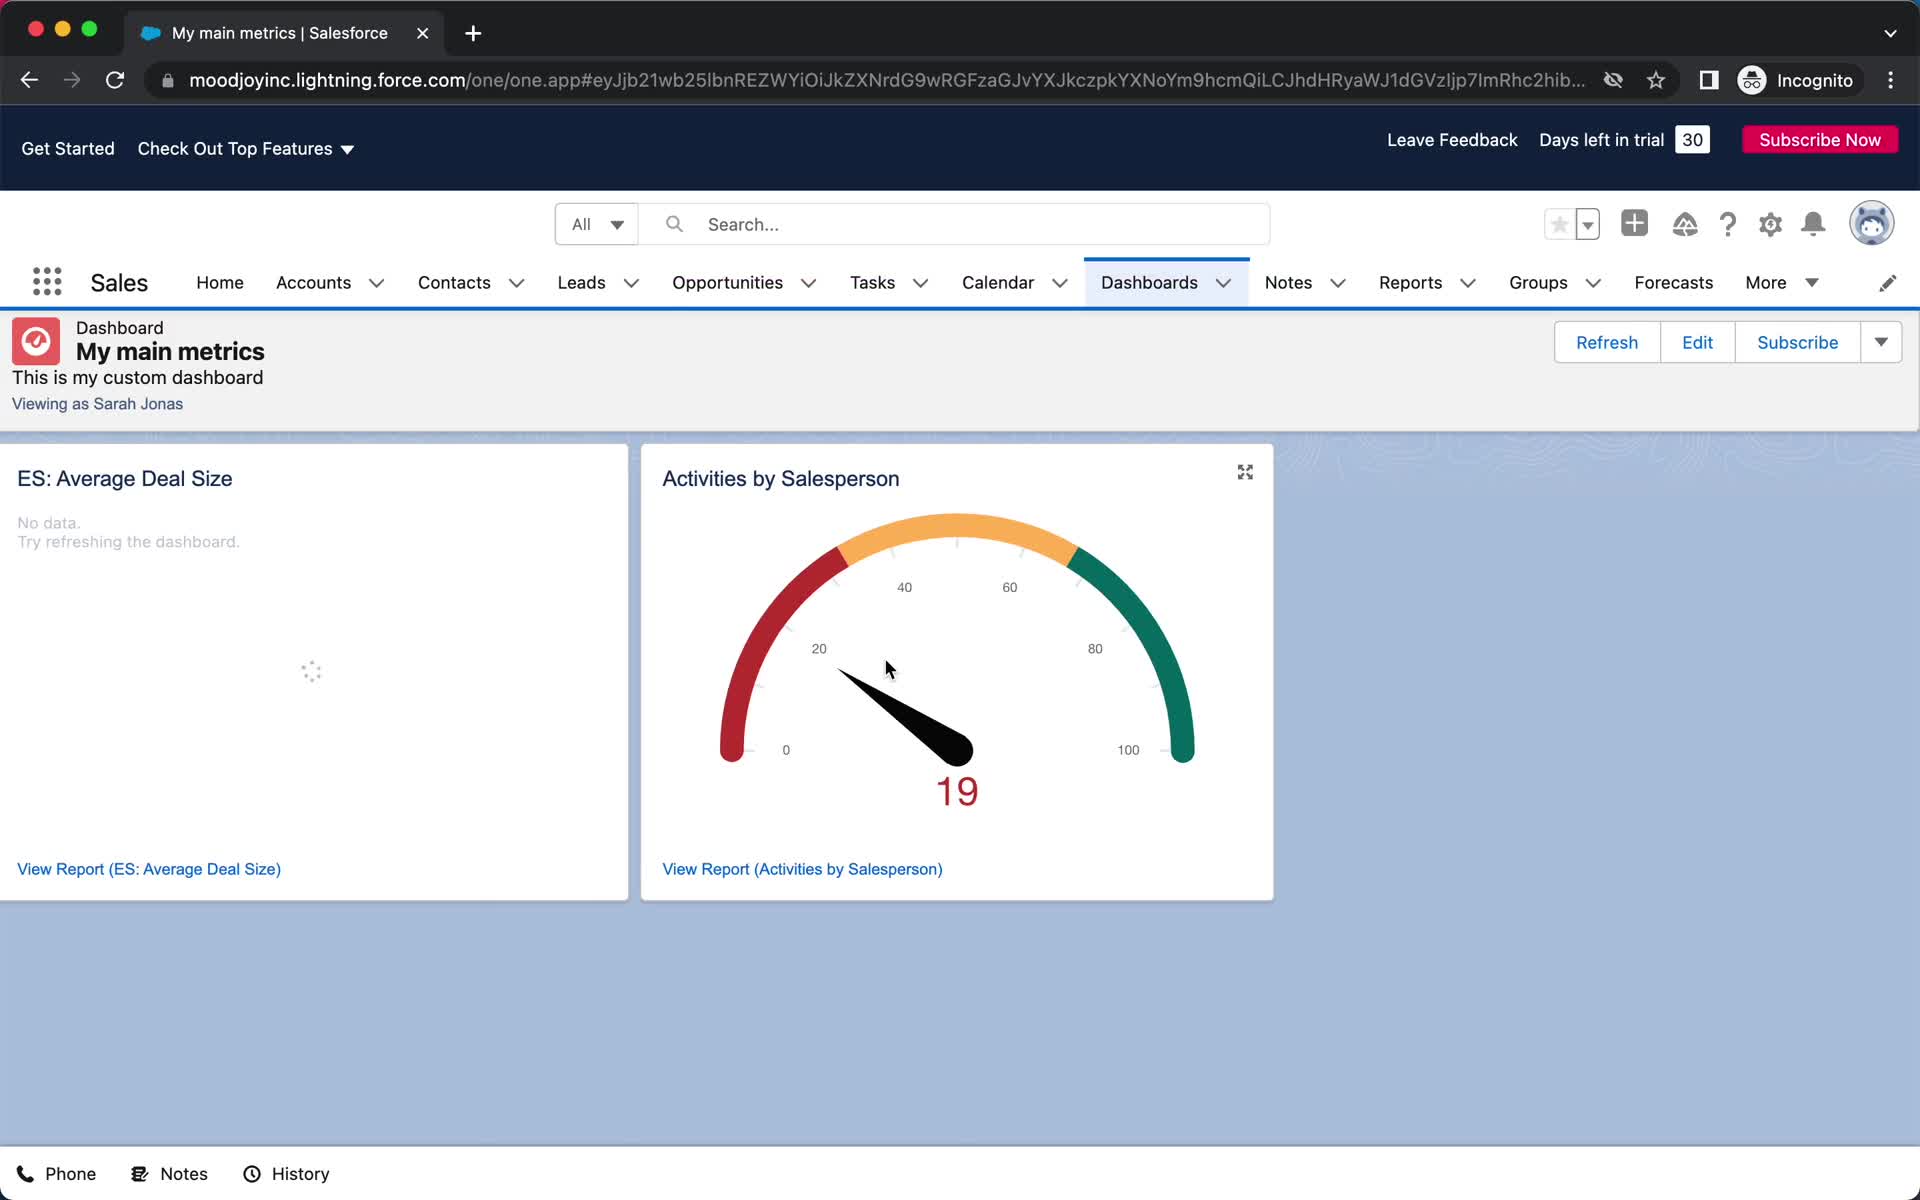
Task: Open the Trailhead guidance icon
Action: click(x=1684, y=224)
